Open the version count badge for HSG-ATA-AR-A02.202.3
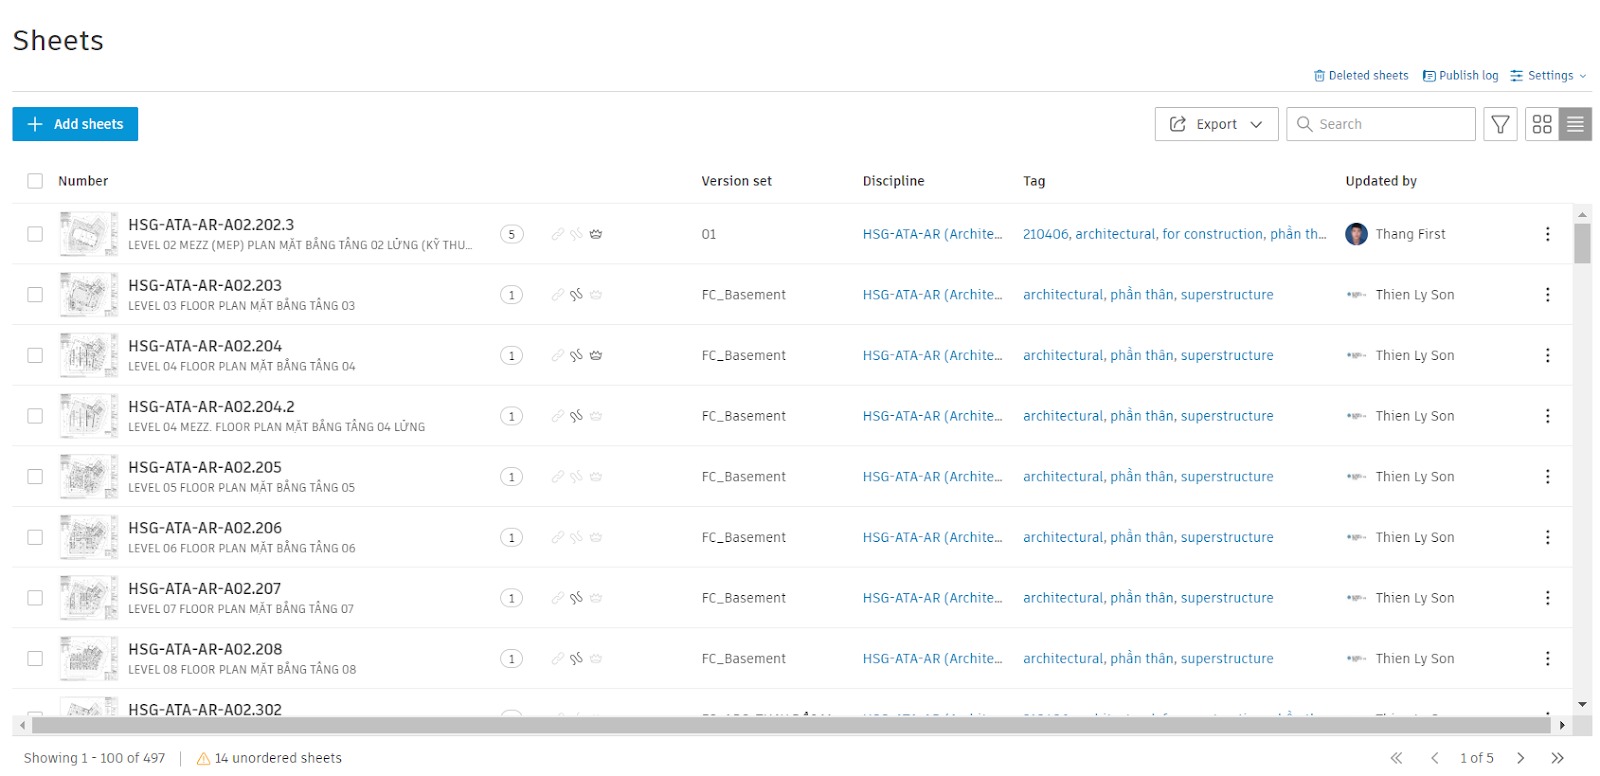The image size is (1600, 776). 512,234
